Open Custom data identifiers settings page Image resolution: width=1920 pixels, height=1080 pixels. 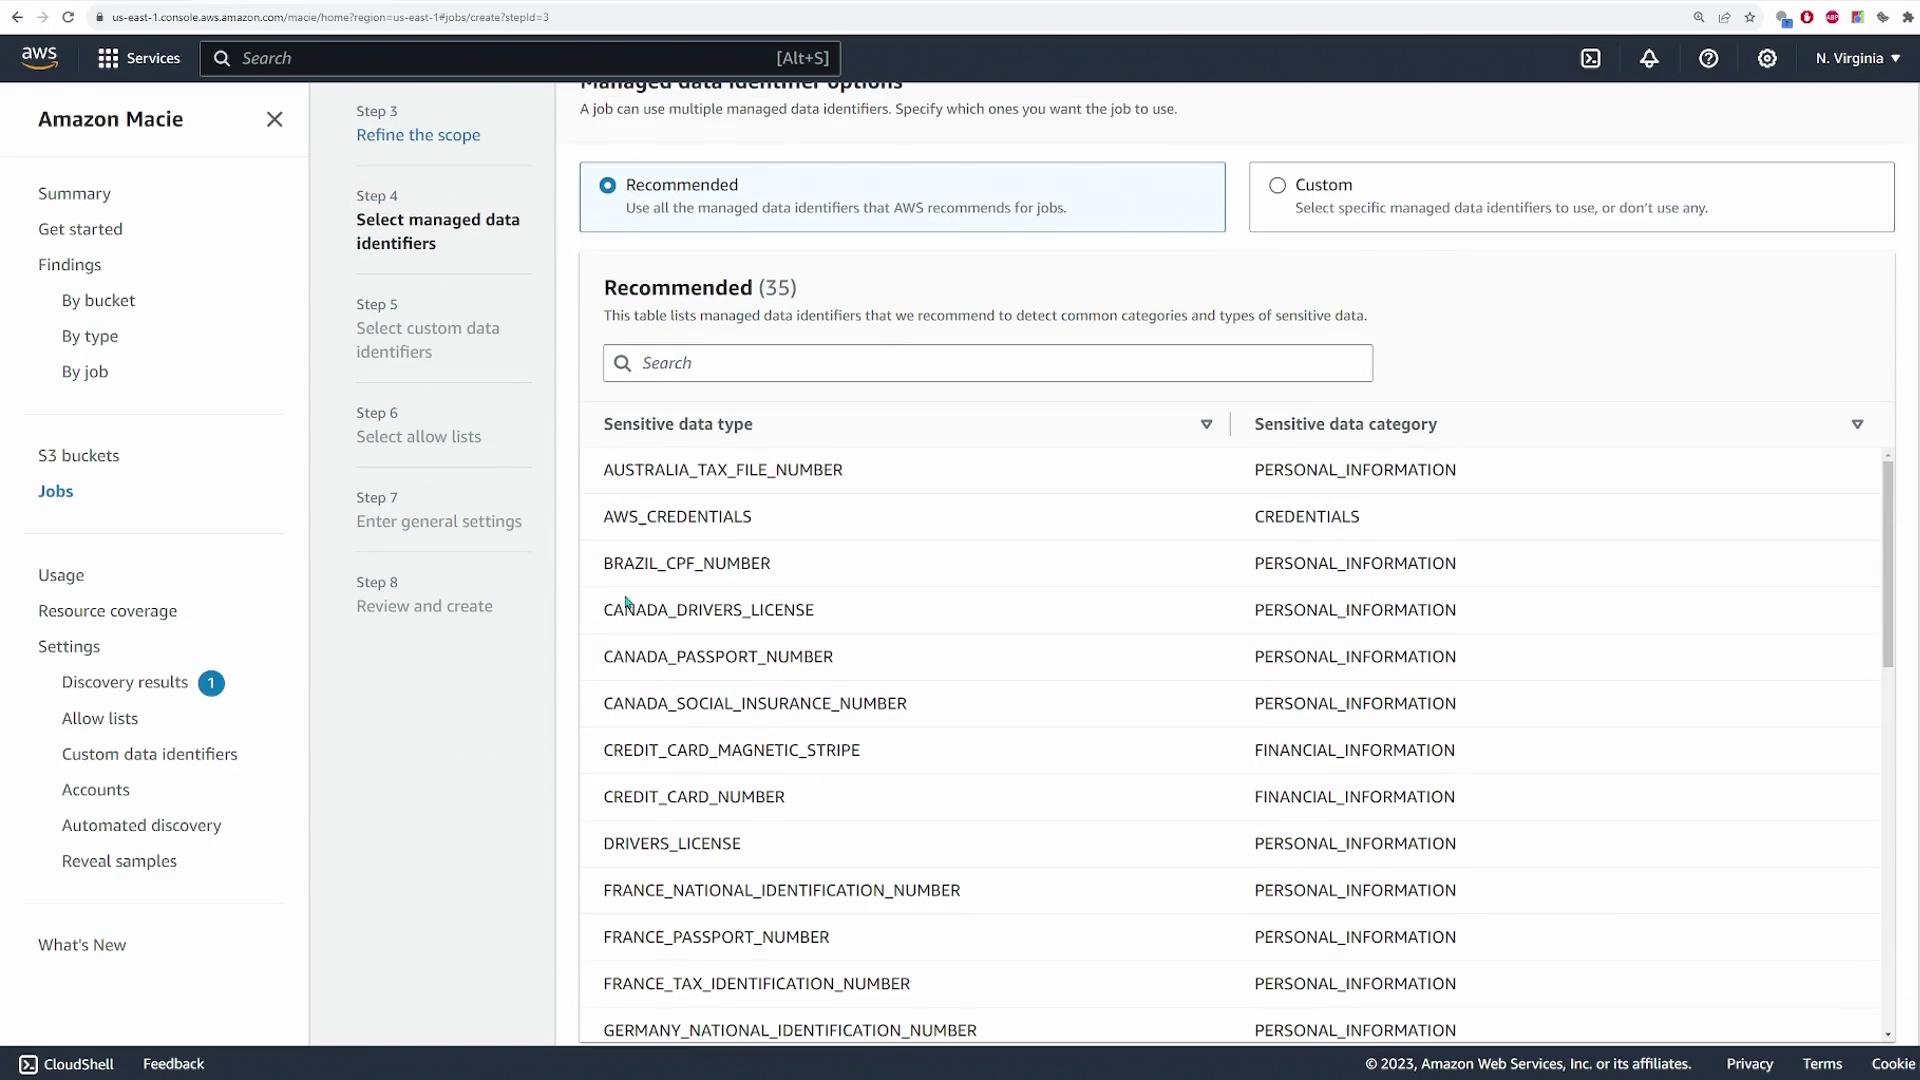149,754
